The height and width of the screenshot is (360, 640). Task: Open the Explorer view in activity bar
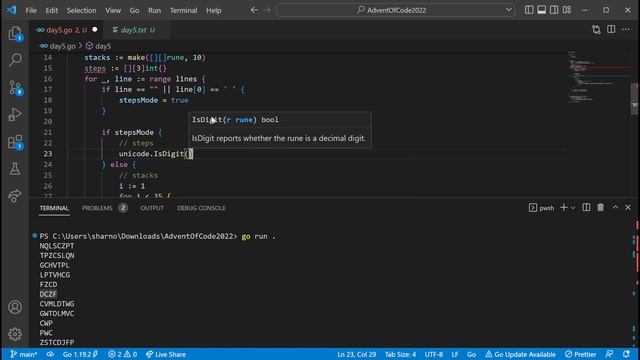point(15,33)
